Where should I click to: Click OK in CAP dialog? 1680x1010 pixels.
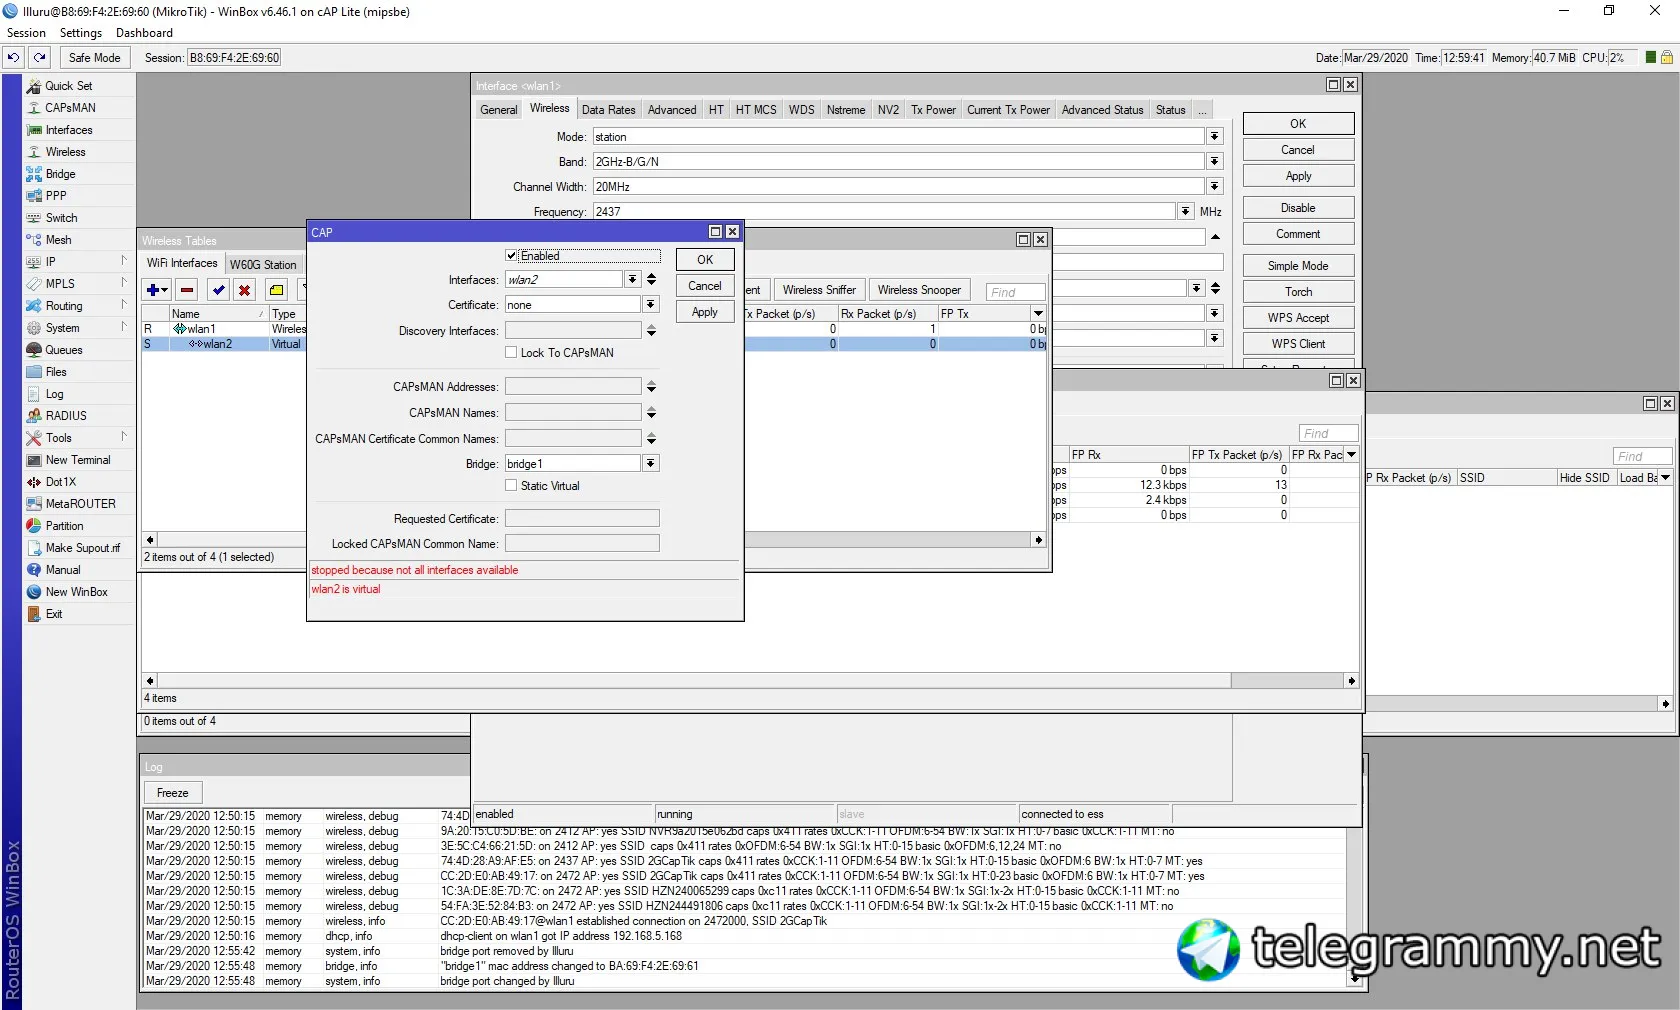tap(705, 260)
